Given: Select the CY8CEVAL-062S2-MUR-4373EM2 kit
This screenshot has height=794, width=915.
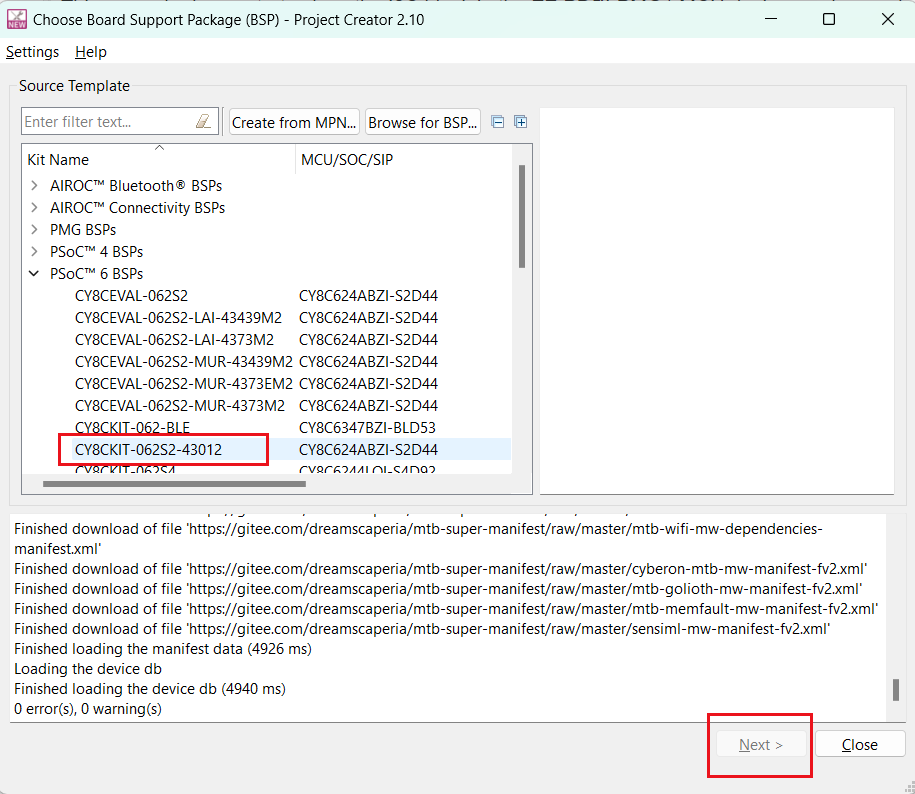Looking at the screenshot, I should point(183,384).
